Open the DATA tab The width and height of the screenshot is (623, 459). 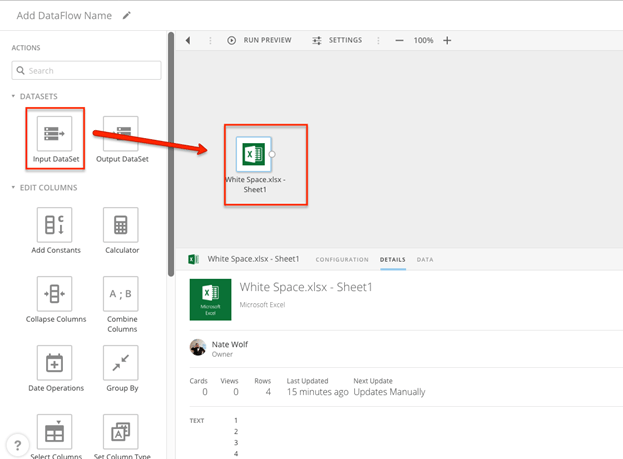(425, 260)
